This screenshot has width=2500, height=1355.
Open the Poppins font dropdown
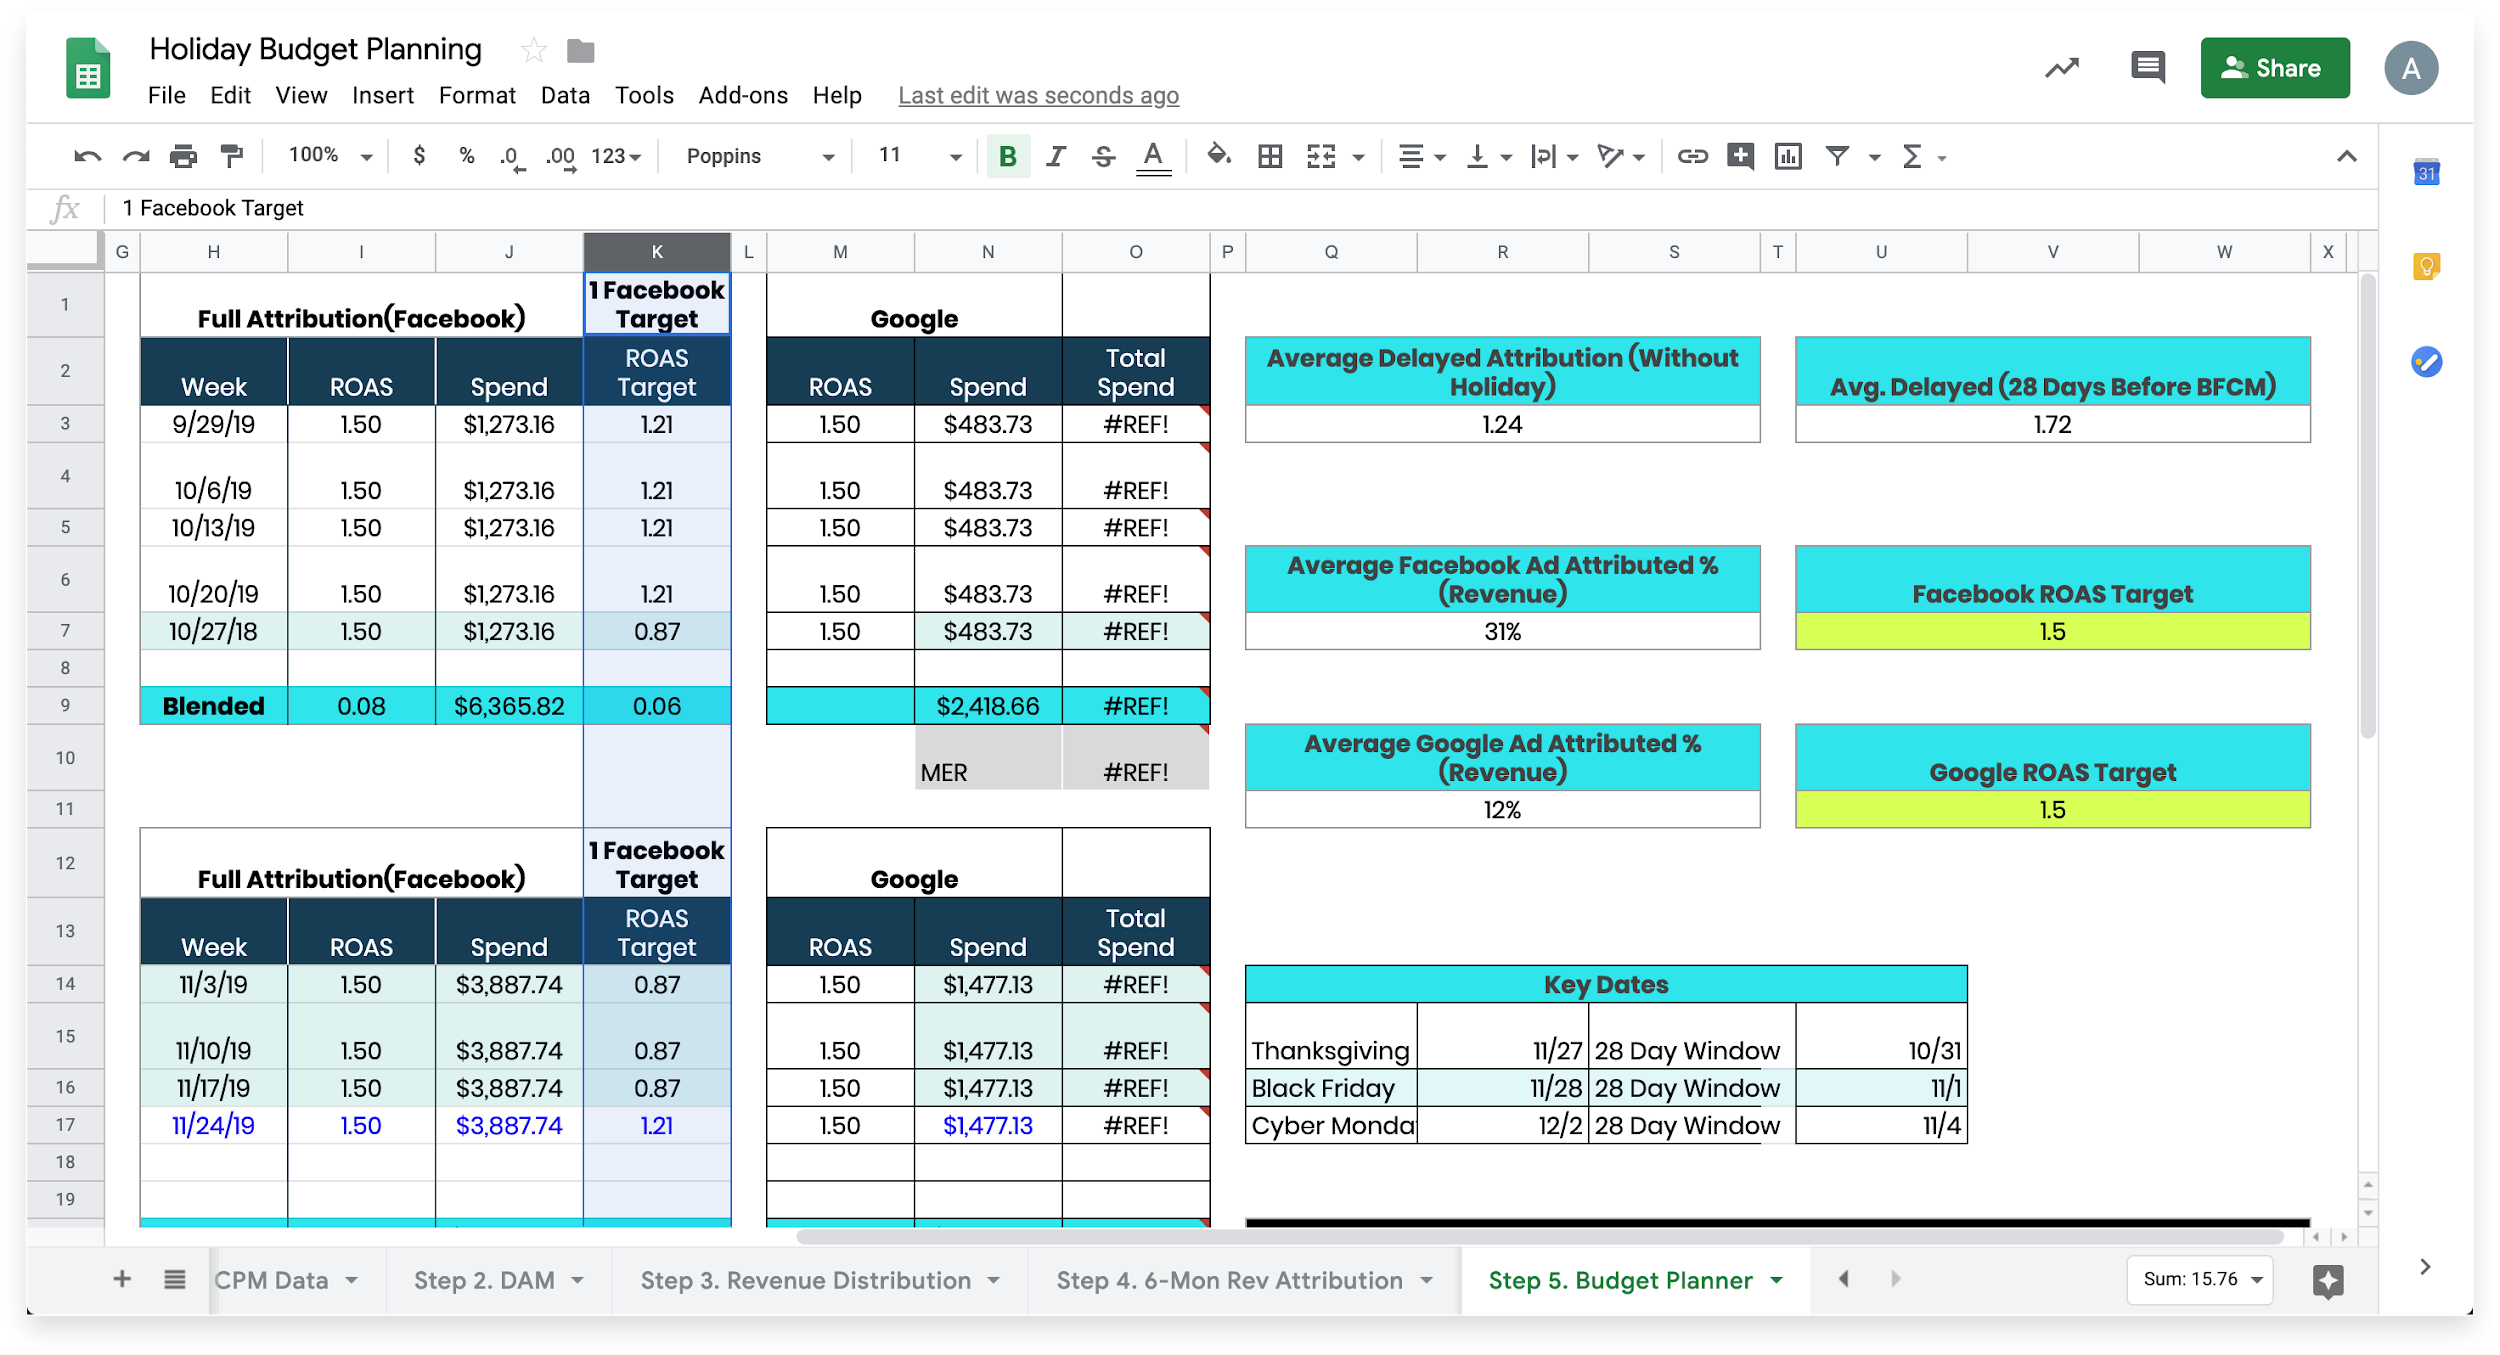(760, 156)
